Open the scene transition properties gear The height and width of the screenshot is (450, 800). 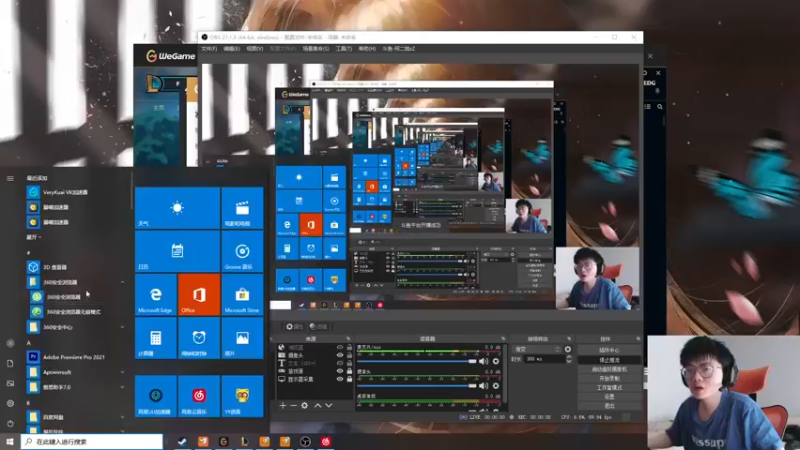[x=568, y=349]
